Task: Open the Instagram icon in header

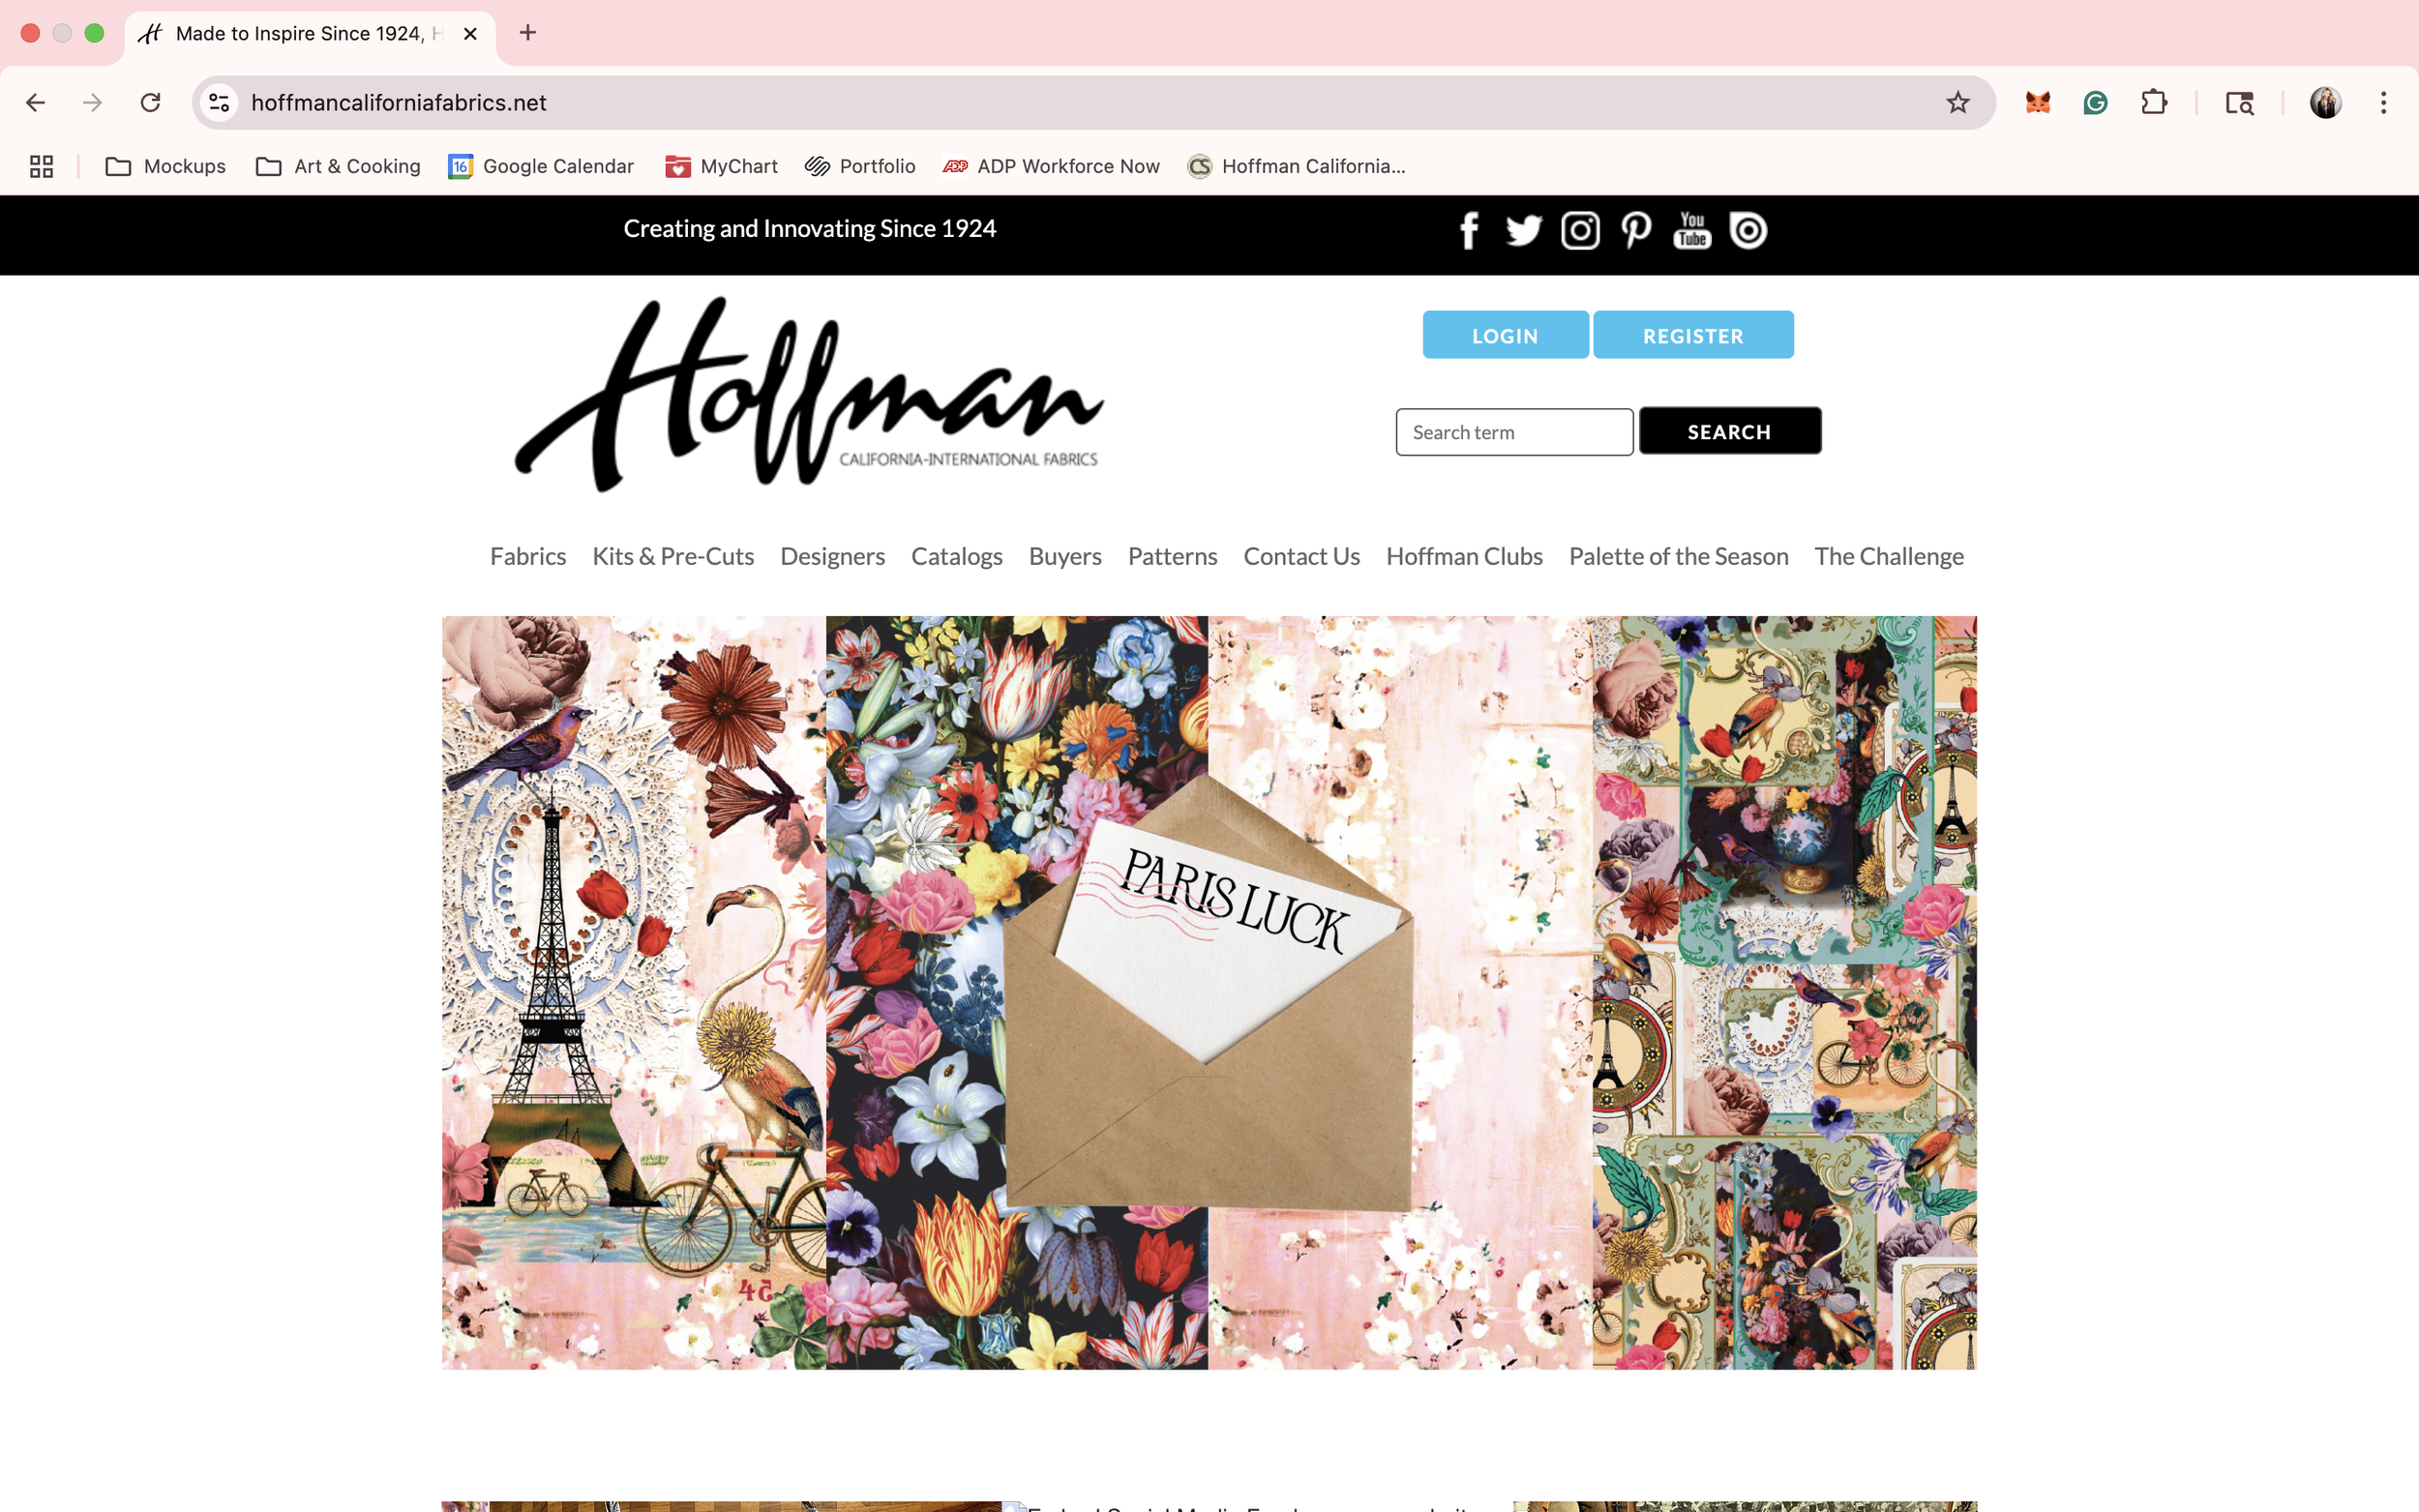Action: (x=1580, y=231)
